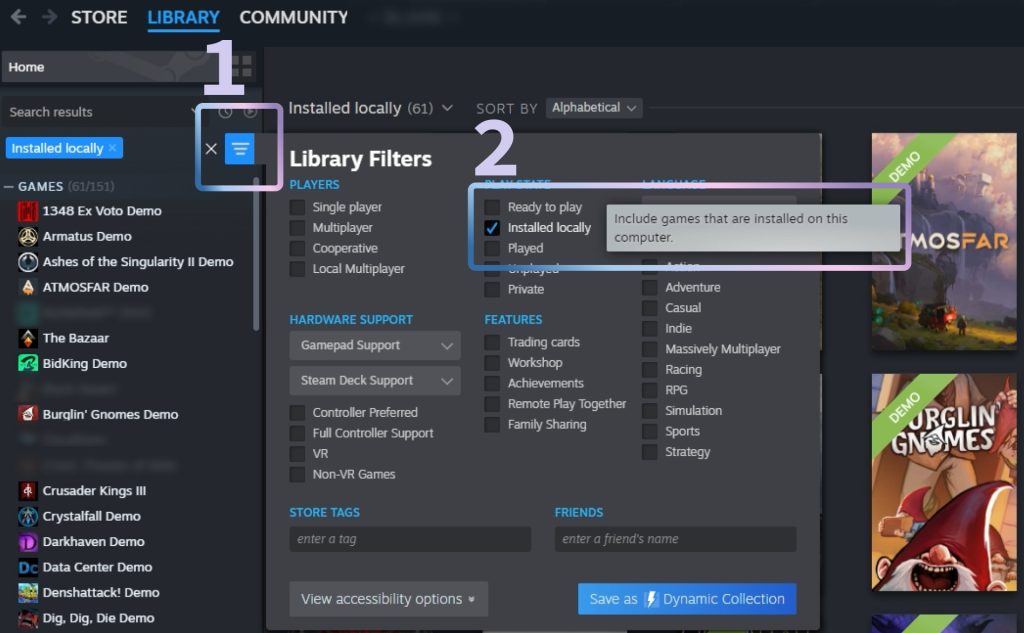Viewport: 1024px width, 633px height.
Task: Click Save as Dynamic Collection button
Action: click(687, 599)
